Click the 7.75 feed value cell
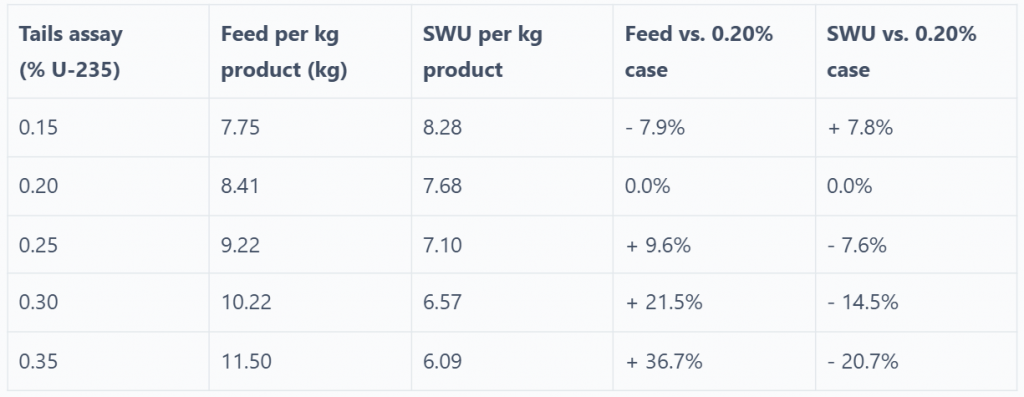This screenshot has height=397, width=1024. [x=310, y=127]
